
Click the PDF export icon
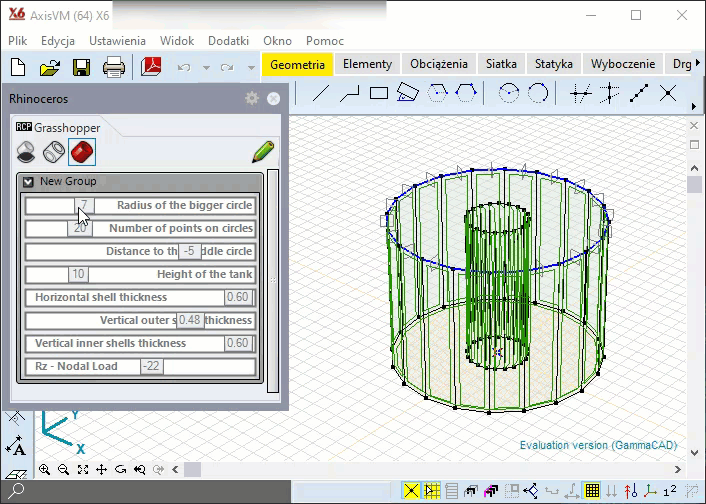pyautogui.click(x=151, y=68)
